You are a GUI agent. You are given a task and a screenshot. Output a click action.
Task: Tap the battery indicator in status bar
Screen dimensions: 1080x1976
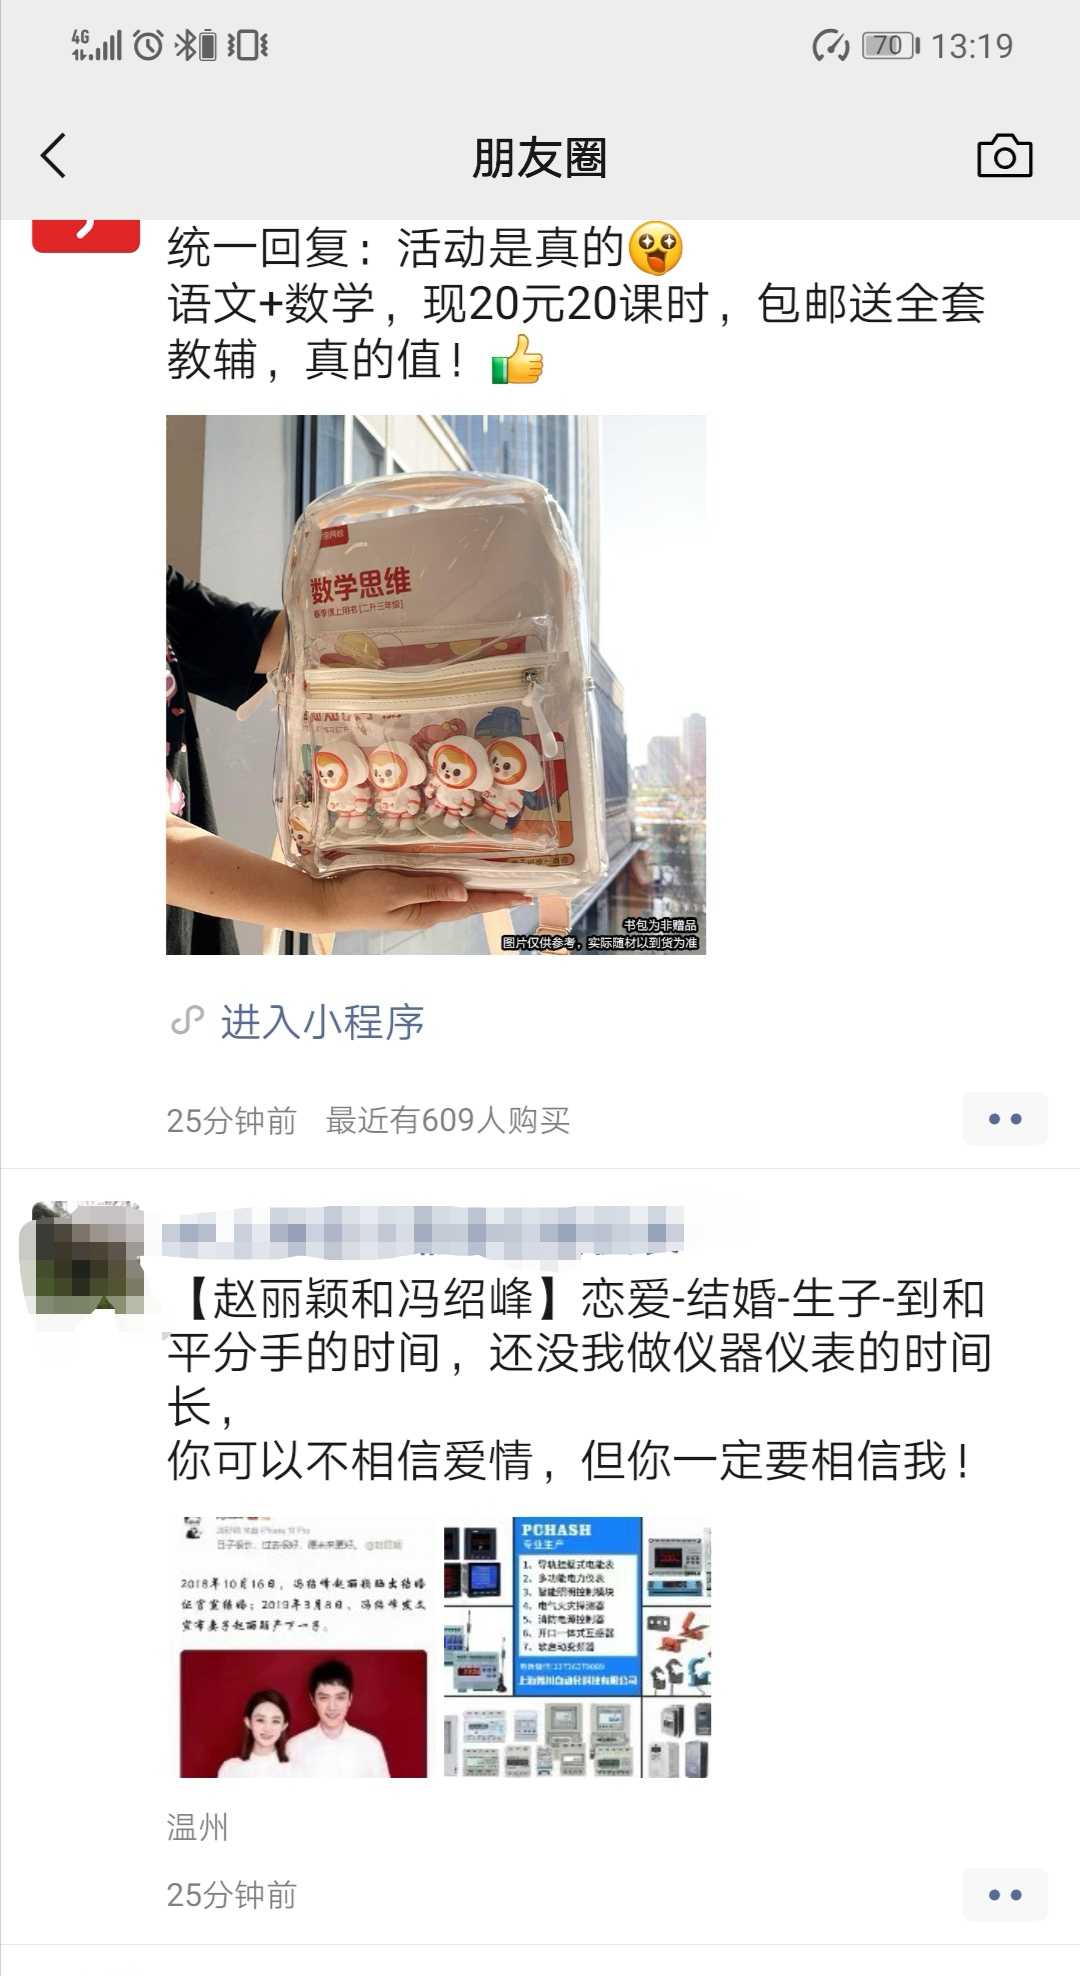890,45
